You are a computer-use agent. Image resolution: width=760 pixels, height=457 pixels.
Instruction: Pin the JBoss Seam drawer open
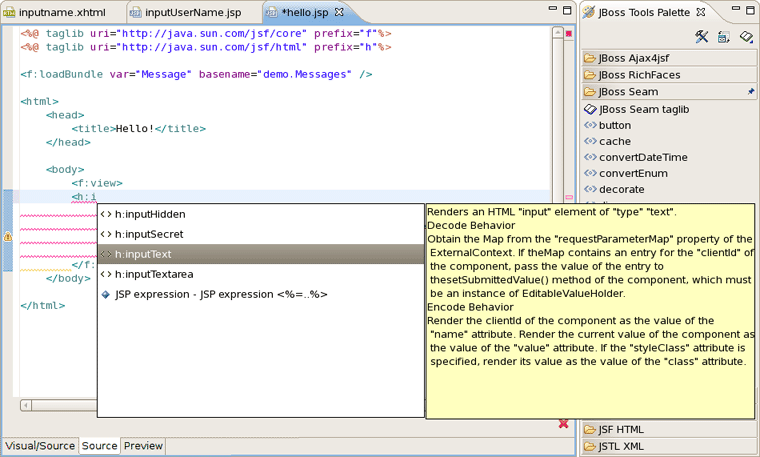point(750,92)
